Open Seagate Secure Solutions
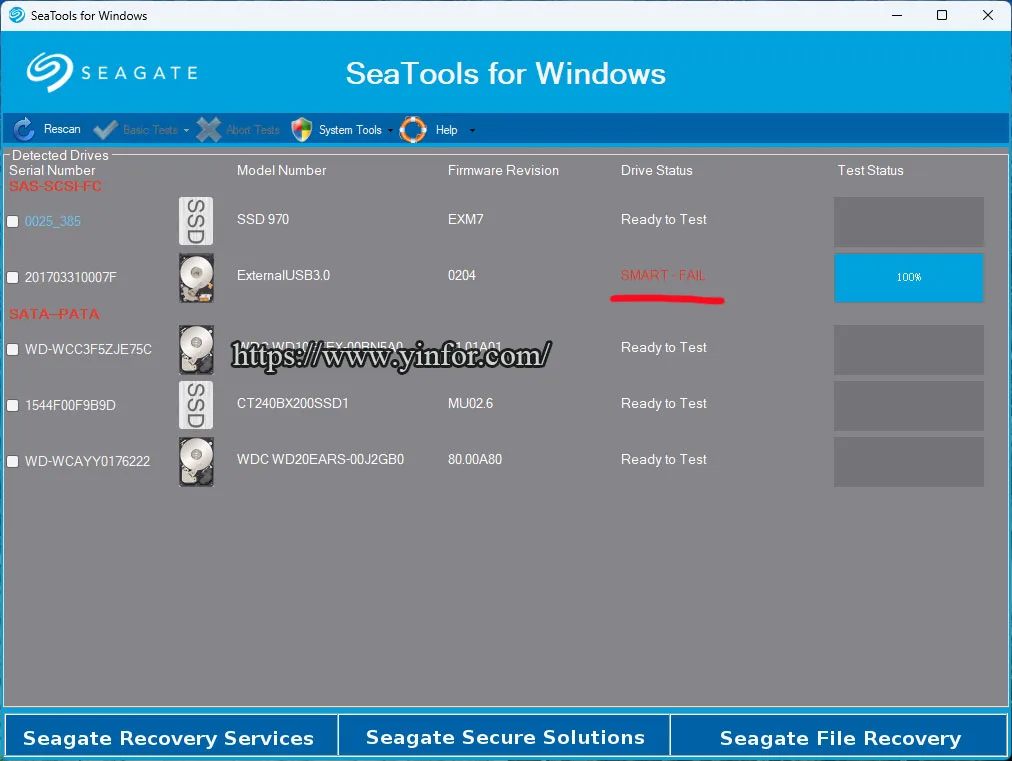This screenshot has width=1012, height=761. click(x=504, y=736)
